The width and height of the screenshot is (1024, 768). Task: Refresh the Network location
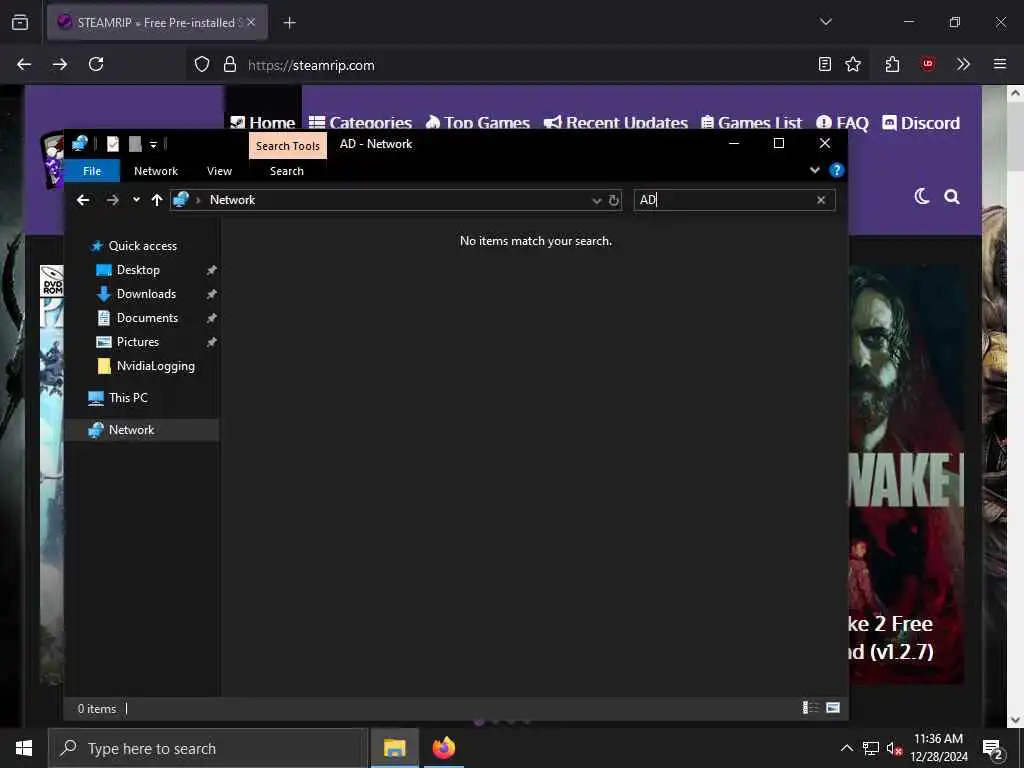point(614,200)
